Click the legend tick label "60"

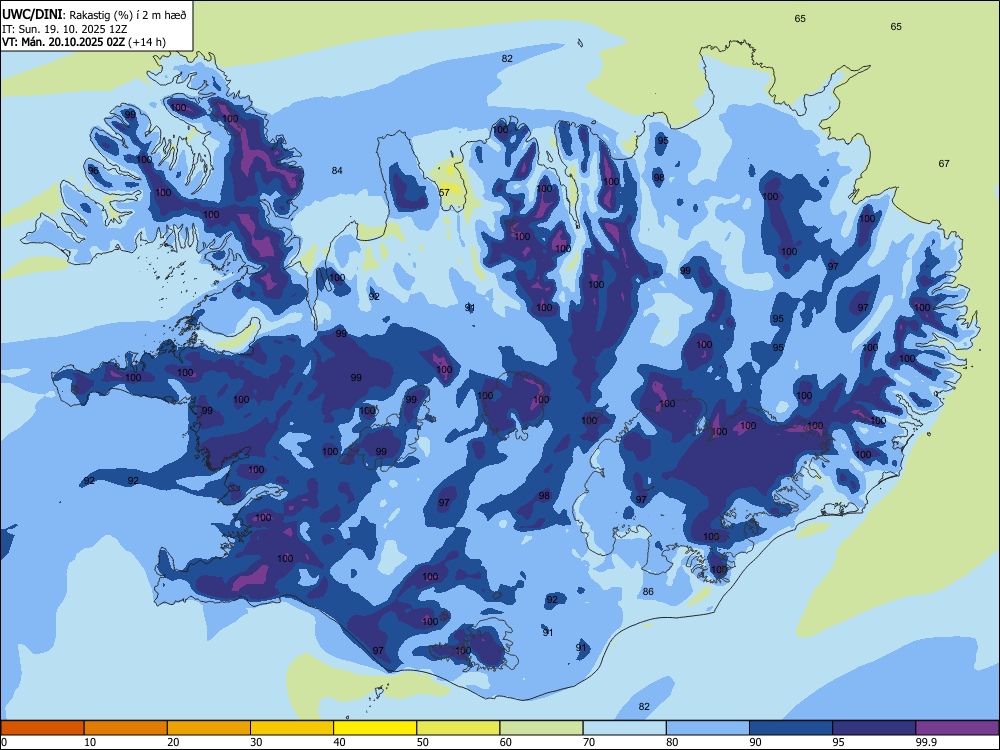[x=506, y=742]
